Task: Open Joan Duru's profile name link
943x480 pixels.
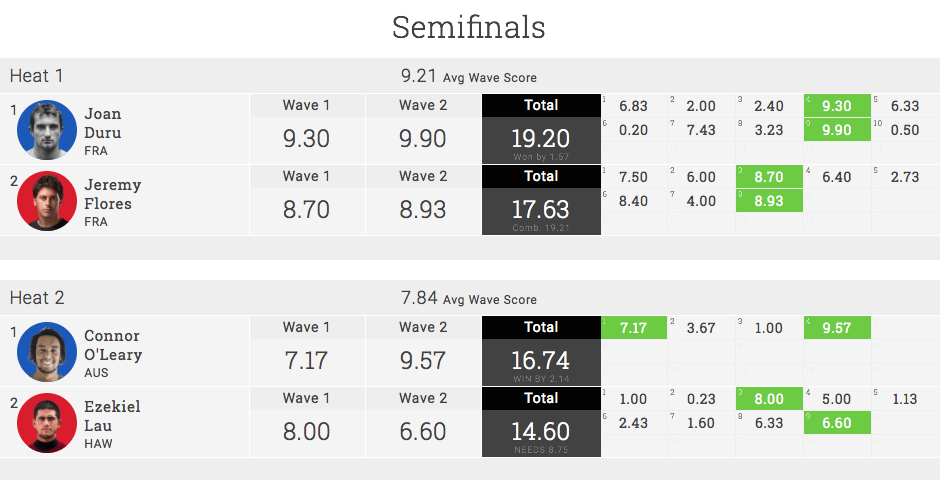Action: click(x=104, y=123)
